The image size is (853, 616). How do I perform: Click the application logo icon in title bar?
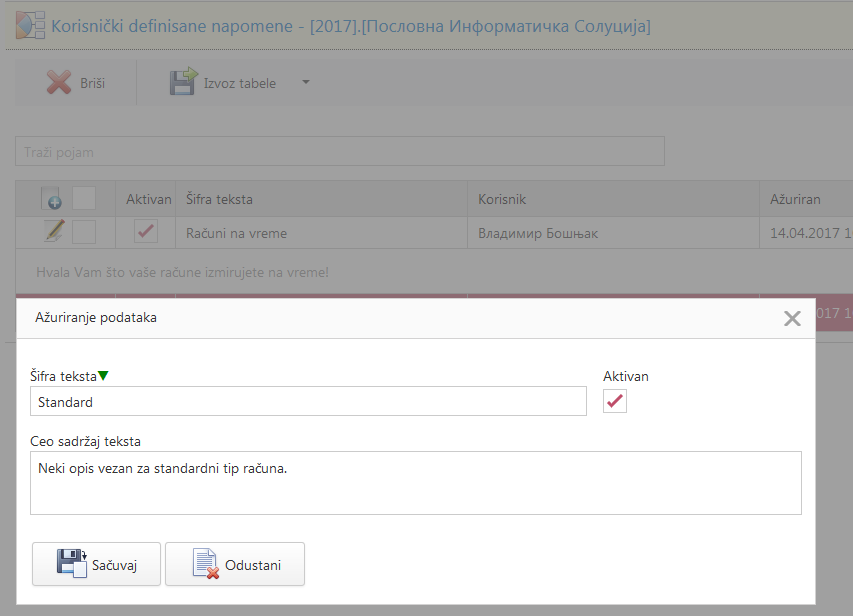point(29,26)
